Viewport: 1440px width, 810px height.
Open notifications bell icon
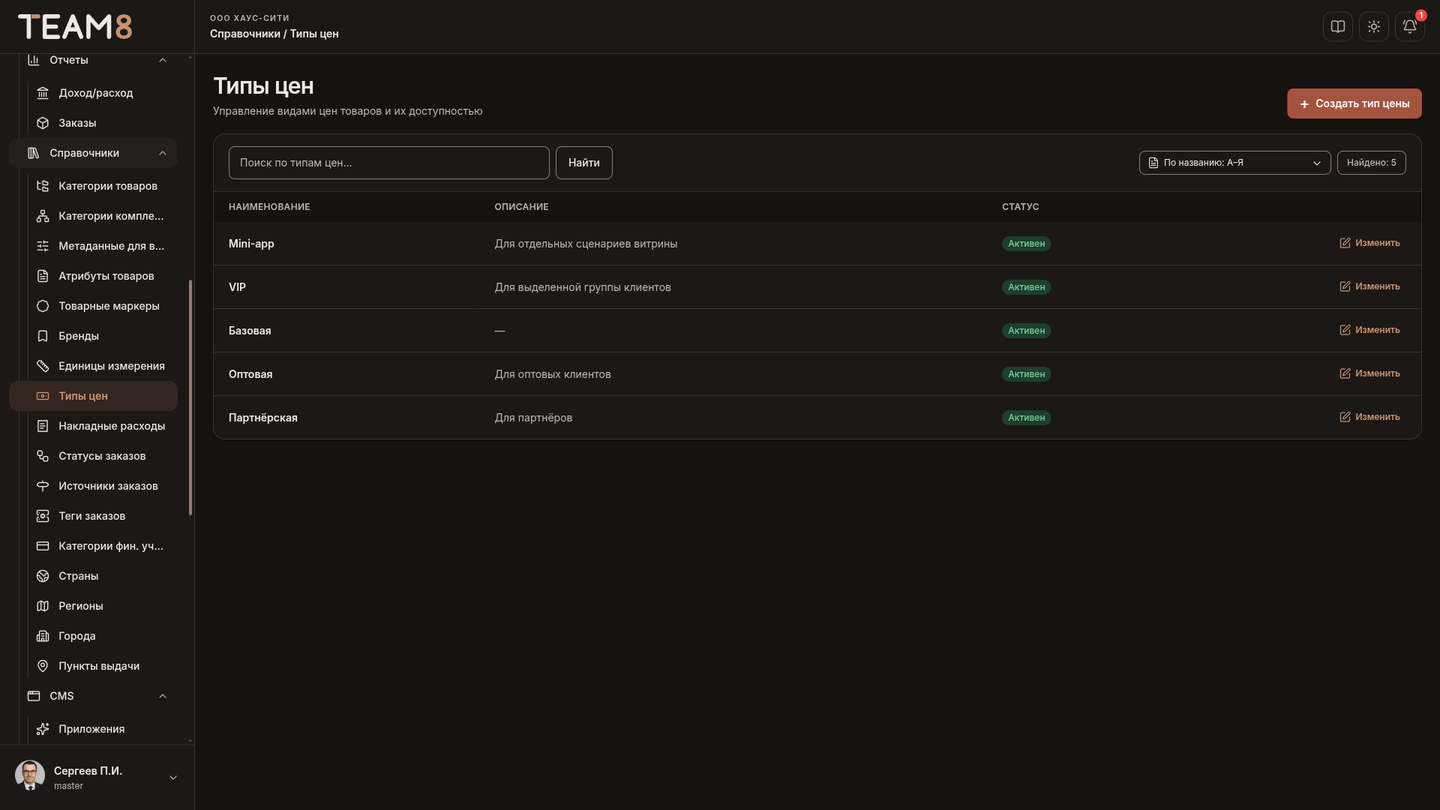[1410, 27]
